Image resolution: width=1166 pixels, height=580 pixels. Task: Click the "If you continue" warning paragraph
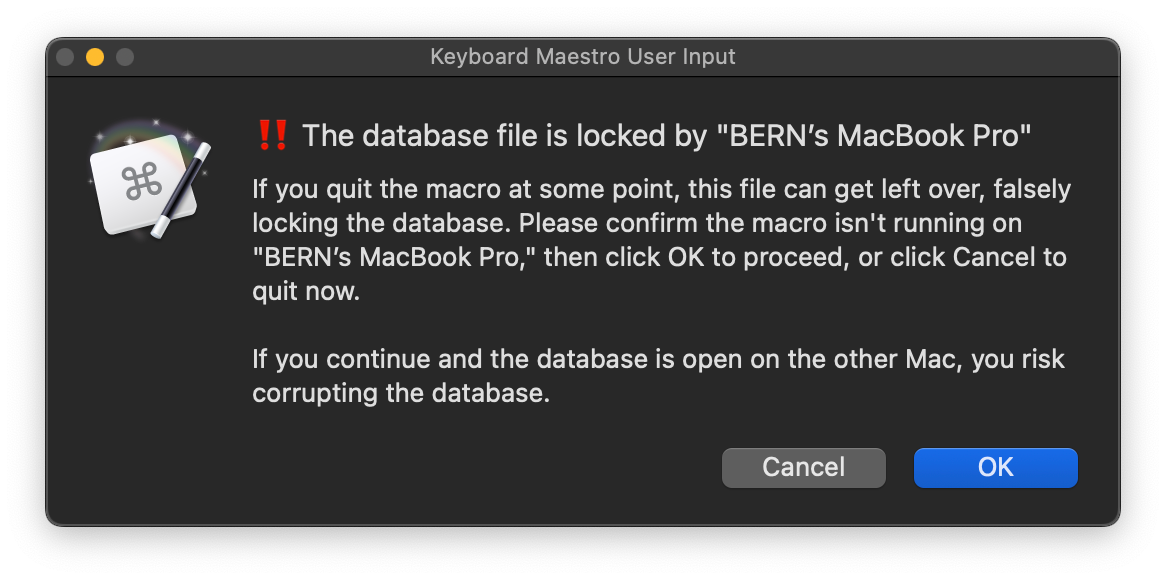(x=658, y=376)
